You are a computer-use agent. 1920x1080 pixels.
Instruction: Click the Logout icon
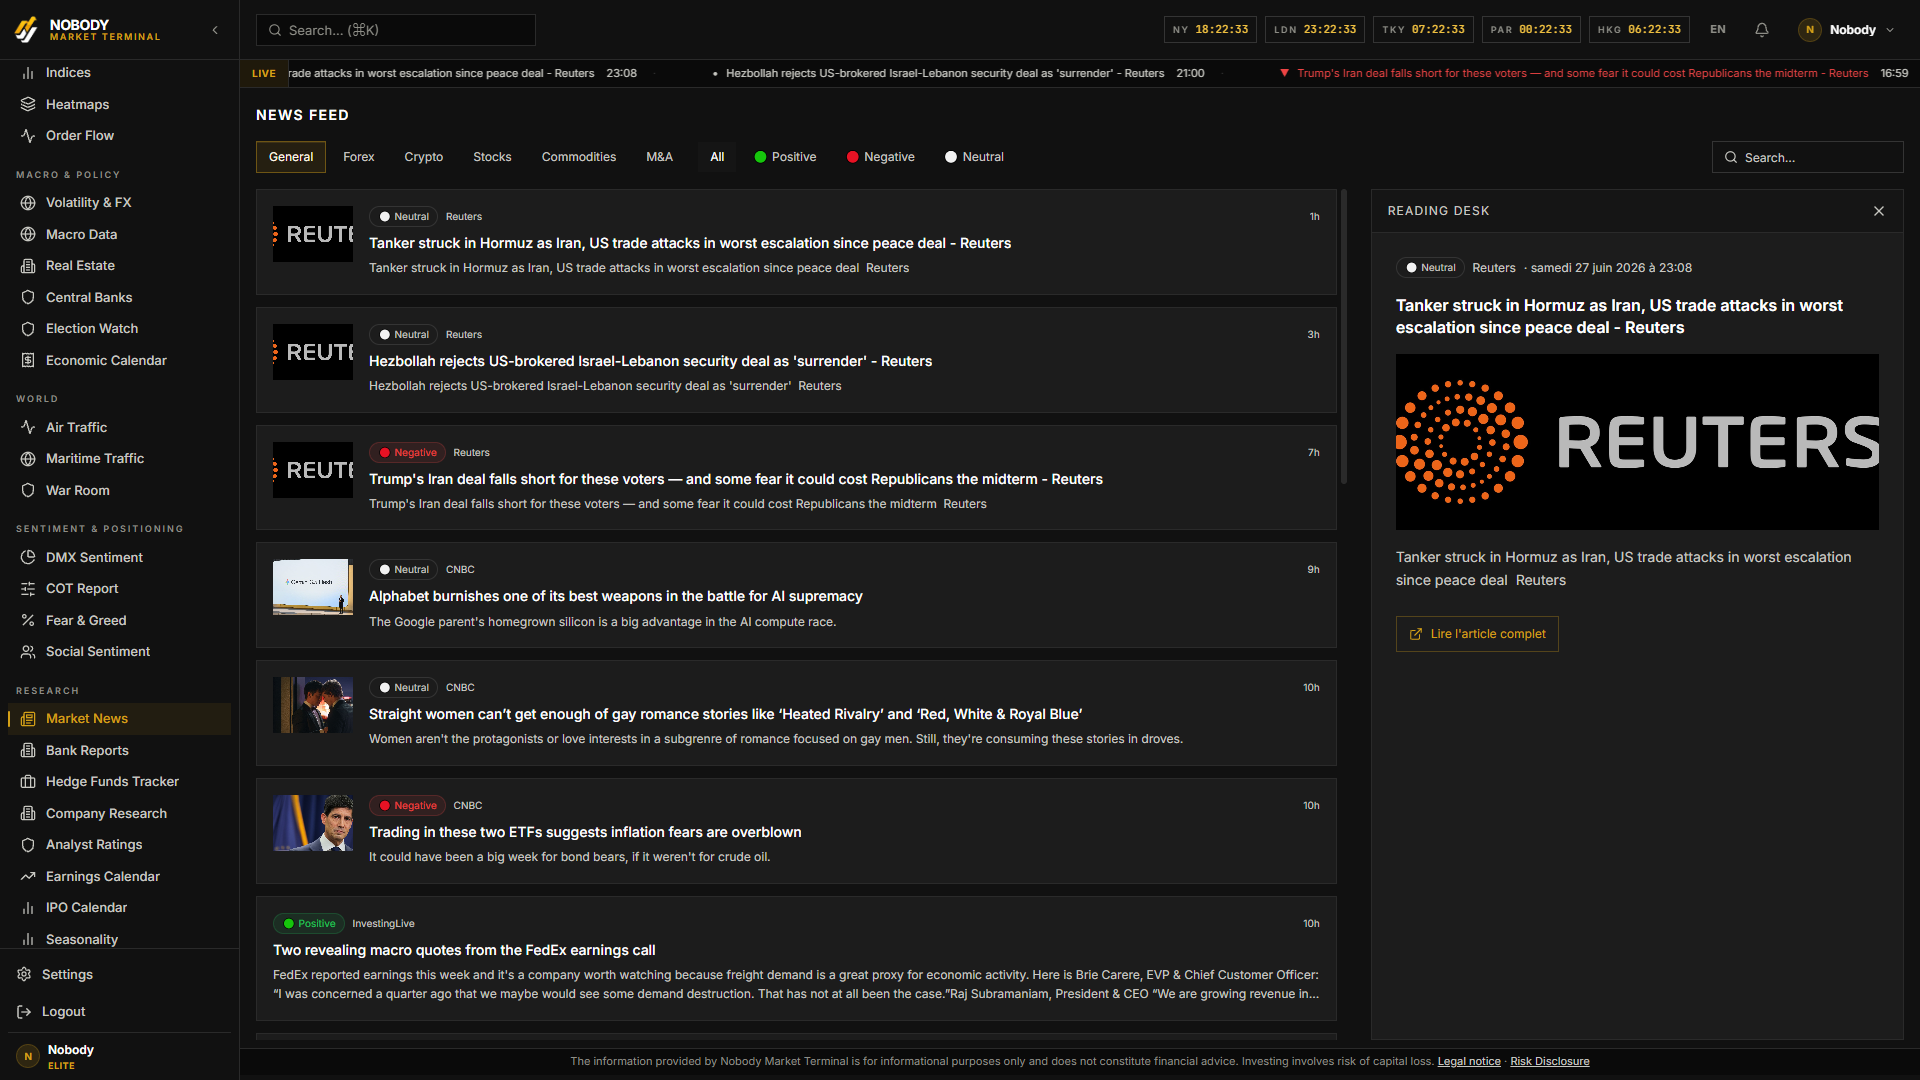coord(24,1011)
